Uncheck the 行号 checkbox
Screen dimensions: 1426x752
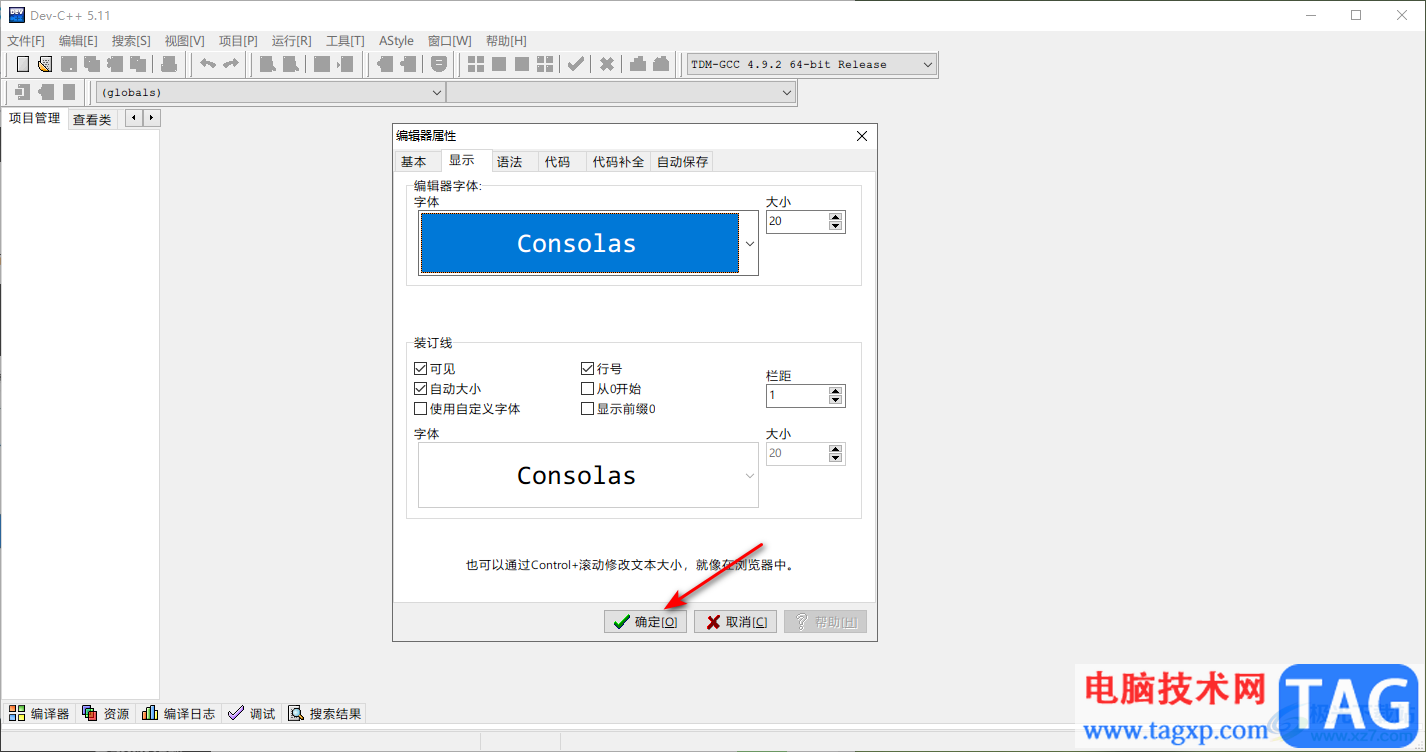(x=588, y=369)
